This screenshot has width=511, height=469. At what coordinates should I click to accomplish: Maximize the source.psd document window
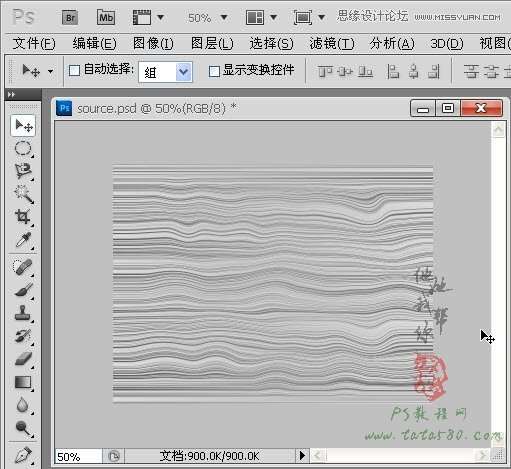pos(448,108)
